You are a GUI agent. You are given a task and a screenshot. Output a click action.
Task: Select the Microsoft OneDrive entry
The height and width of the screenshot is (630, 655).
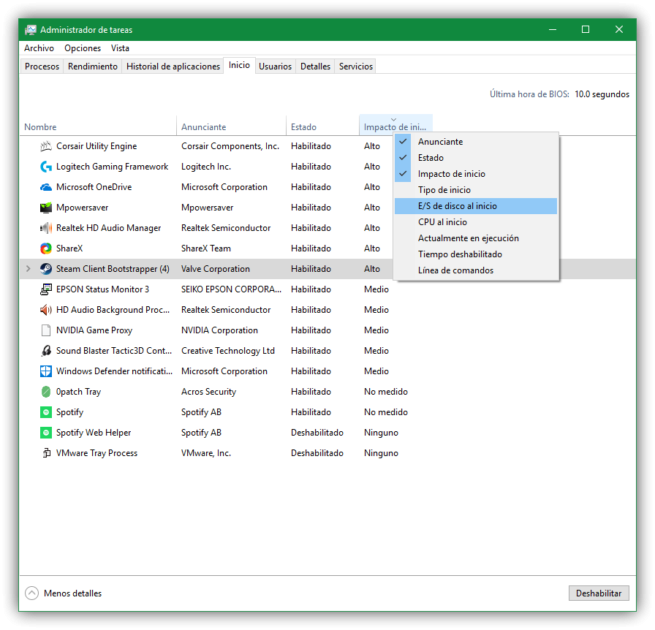pyautogui.click(x=94, y=187)
